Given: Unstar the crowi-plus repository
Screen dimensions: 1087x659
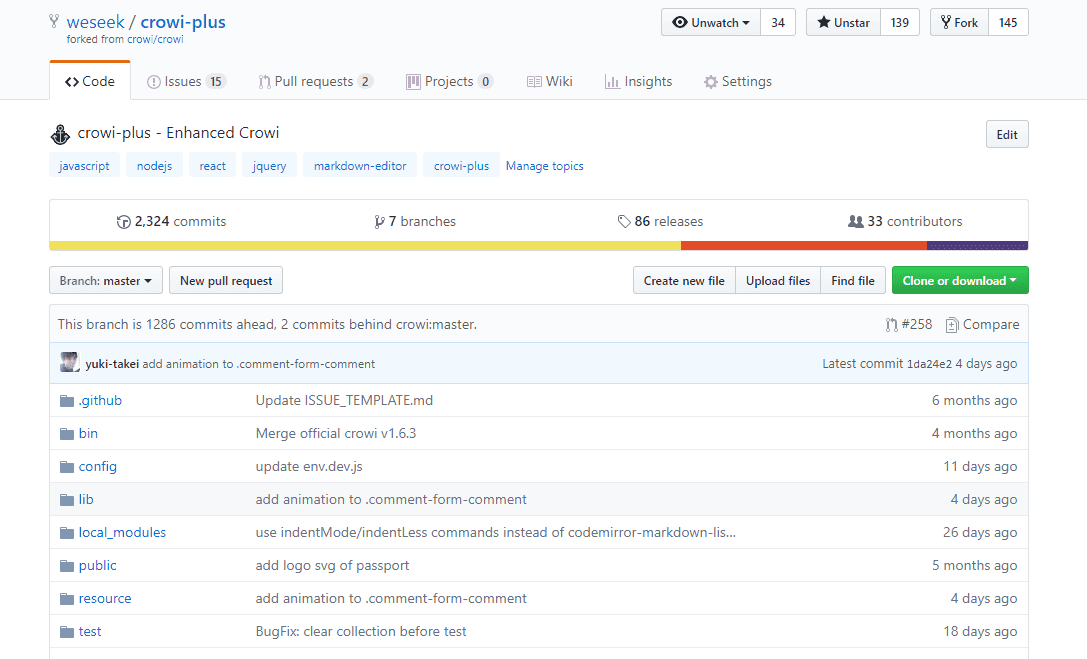Looking at the screenshot, I should point(843,23).
